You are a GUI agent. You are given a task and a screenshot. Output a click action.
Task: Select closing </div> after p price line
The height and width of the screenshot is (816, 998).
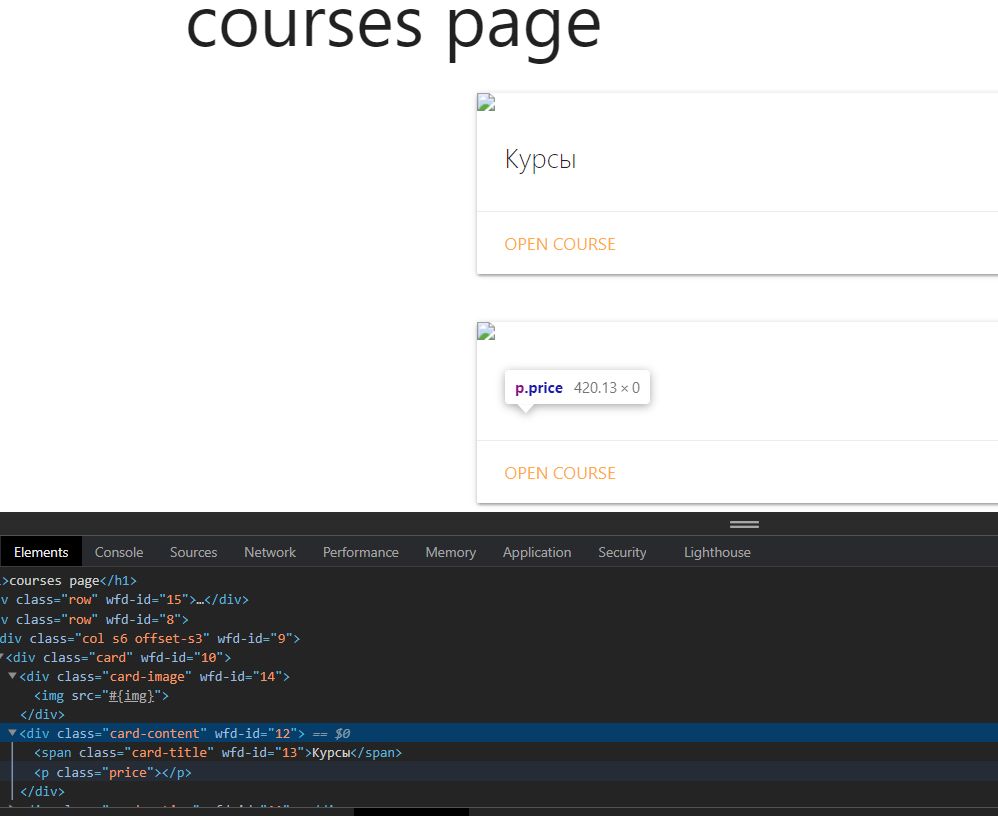point(42,792)
